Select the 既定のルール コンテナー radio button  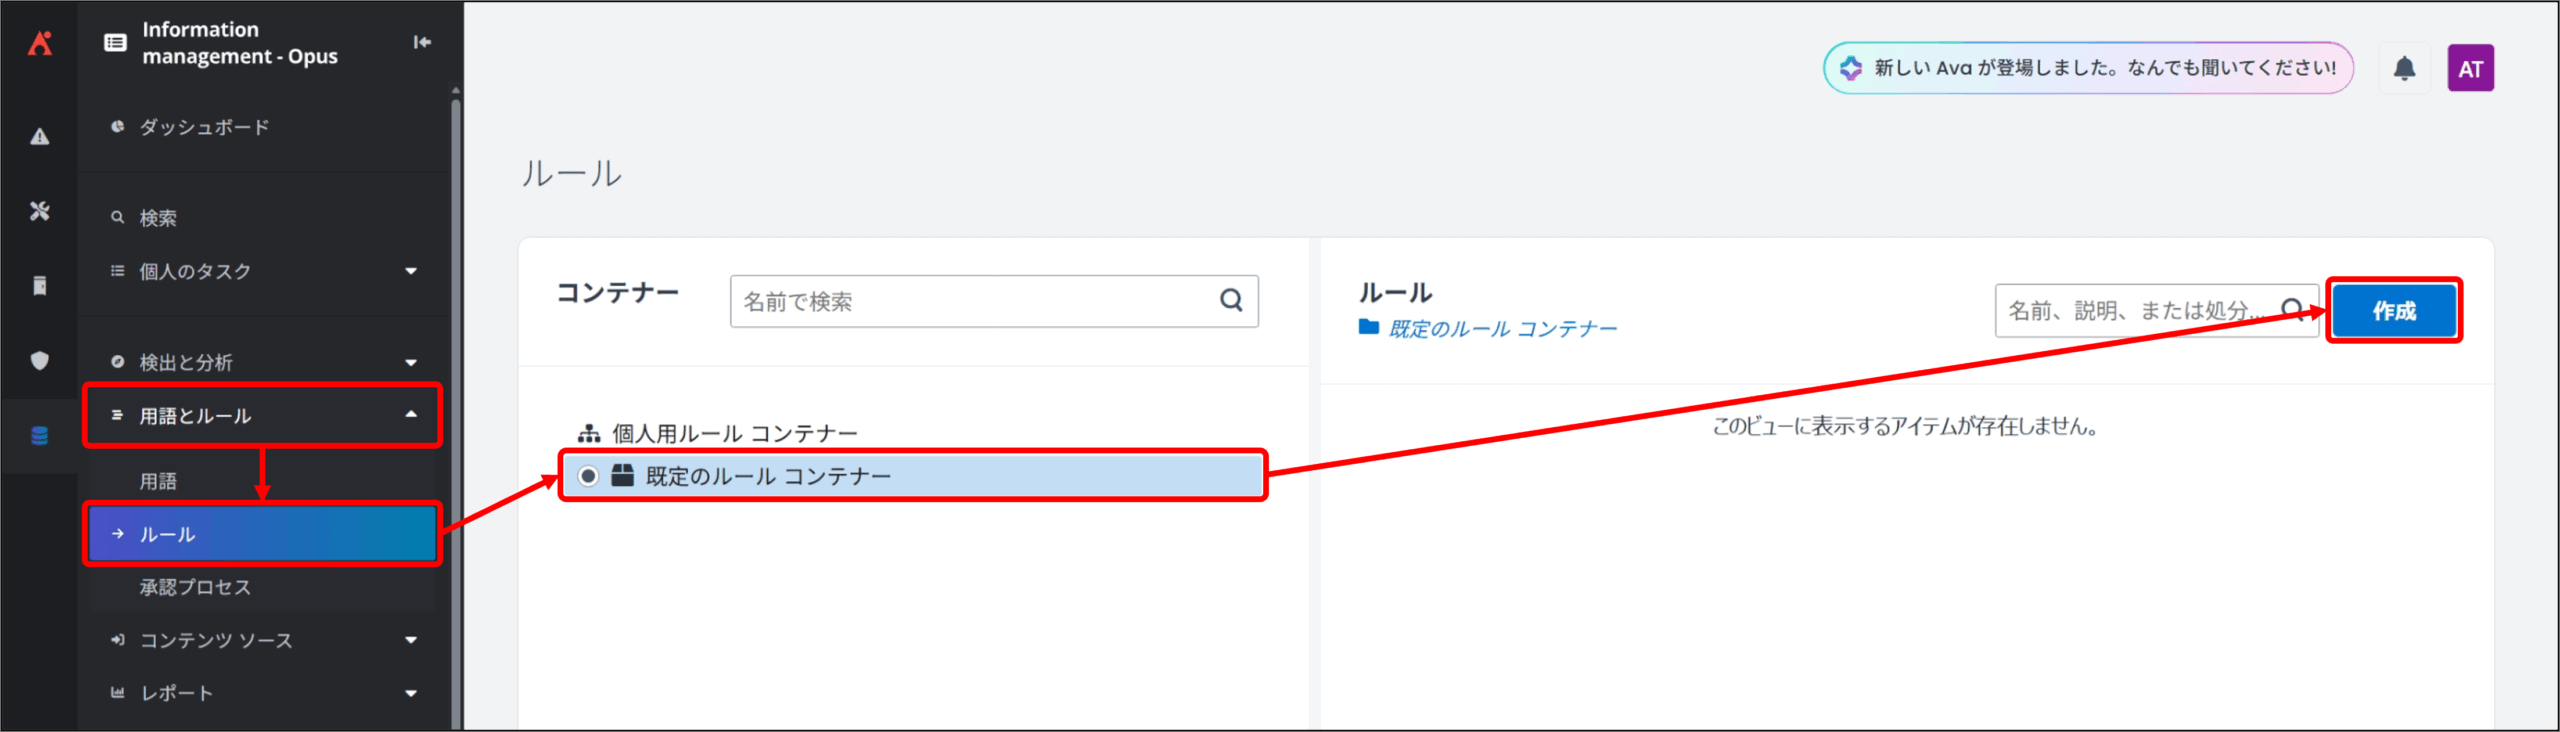pos(589,476)
